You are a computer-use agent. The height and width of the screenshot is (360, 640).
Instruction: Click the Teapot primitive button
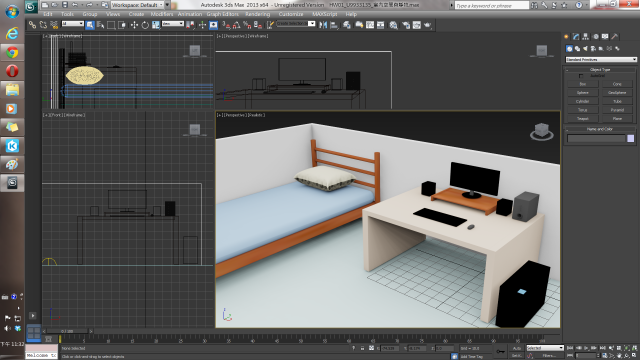(582, 119)
